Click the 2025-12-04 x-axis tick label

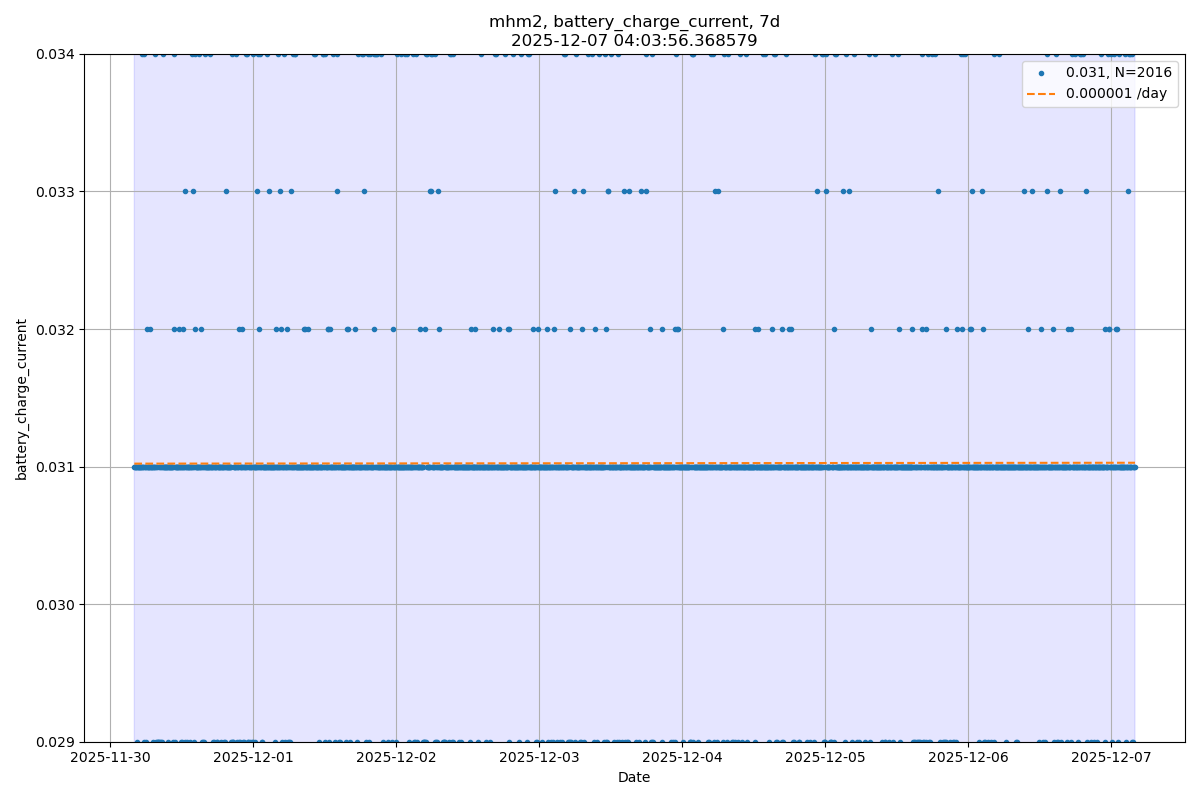pos(682,758)
